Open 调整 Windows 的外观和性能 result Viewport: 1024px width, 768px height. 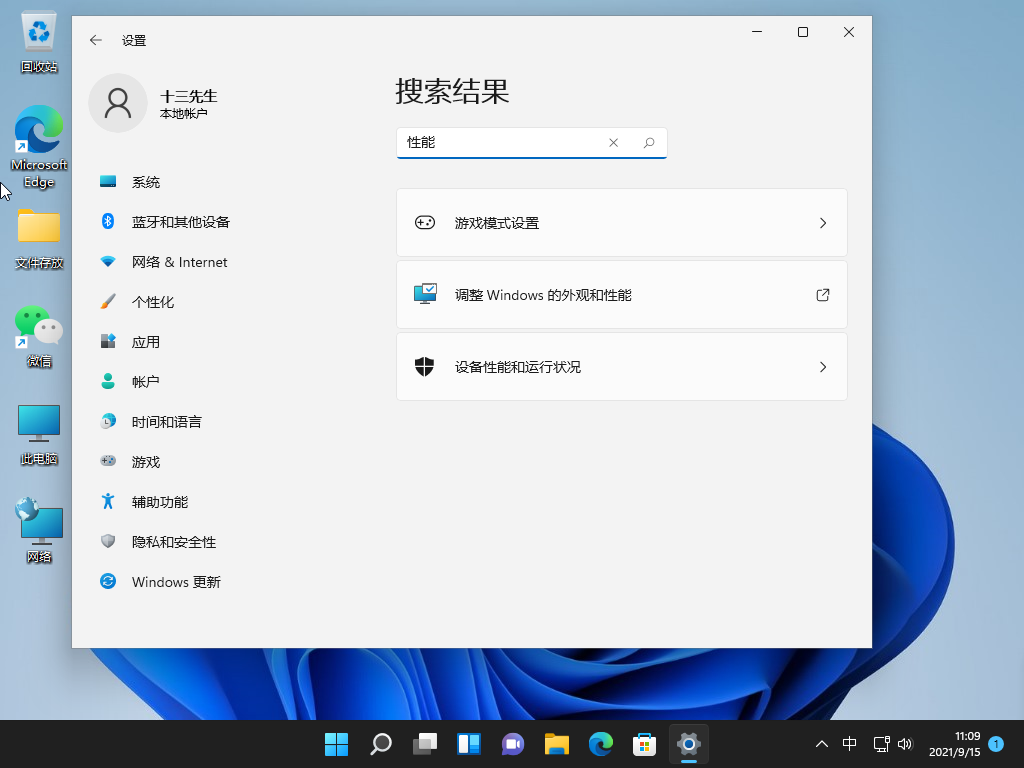[622, 295]
